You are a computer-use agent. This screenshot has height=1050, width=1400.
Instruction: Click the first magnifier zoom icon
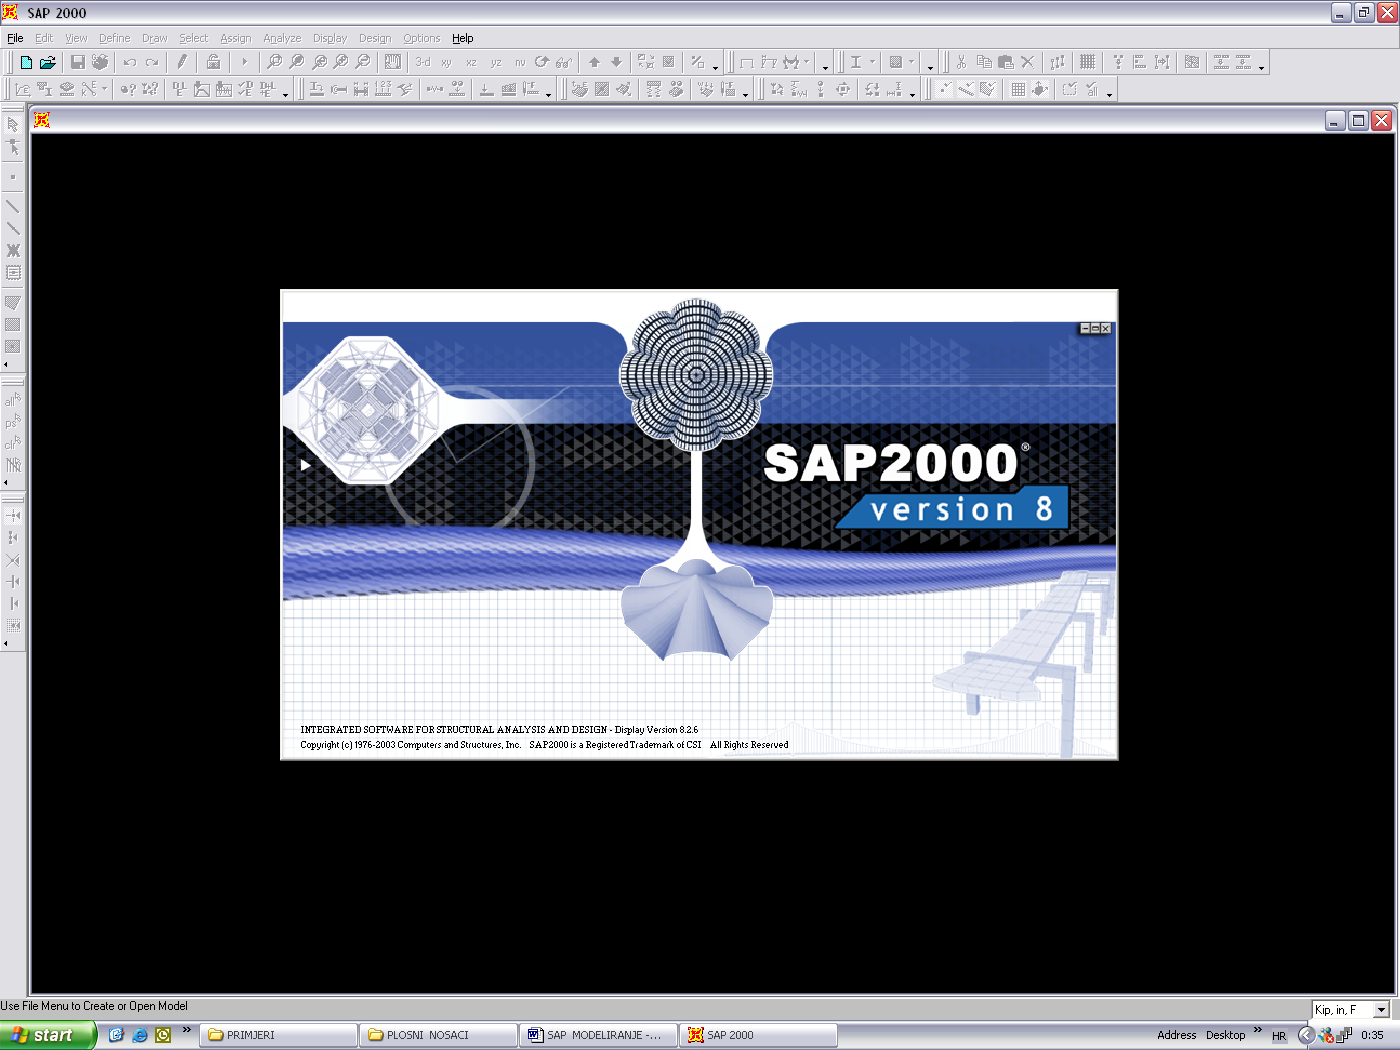click(x=274, y=62)
